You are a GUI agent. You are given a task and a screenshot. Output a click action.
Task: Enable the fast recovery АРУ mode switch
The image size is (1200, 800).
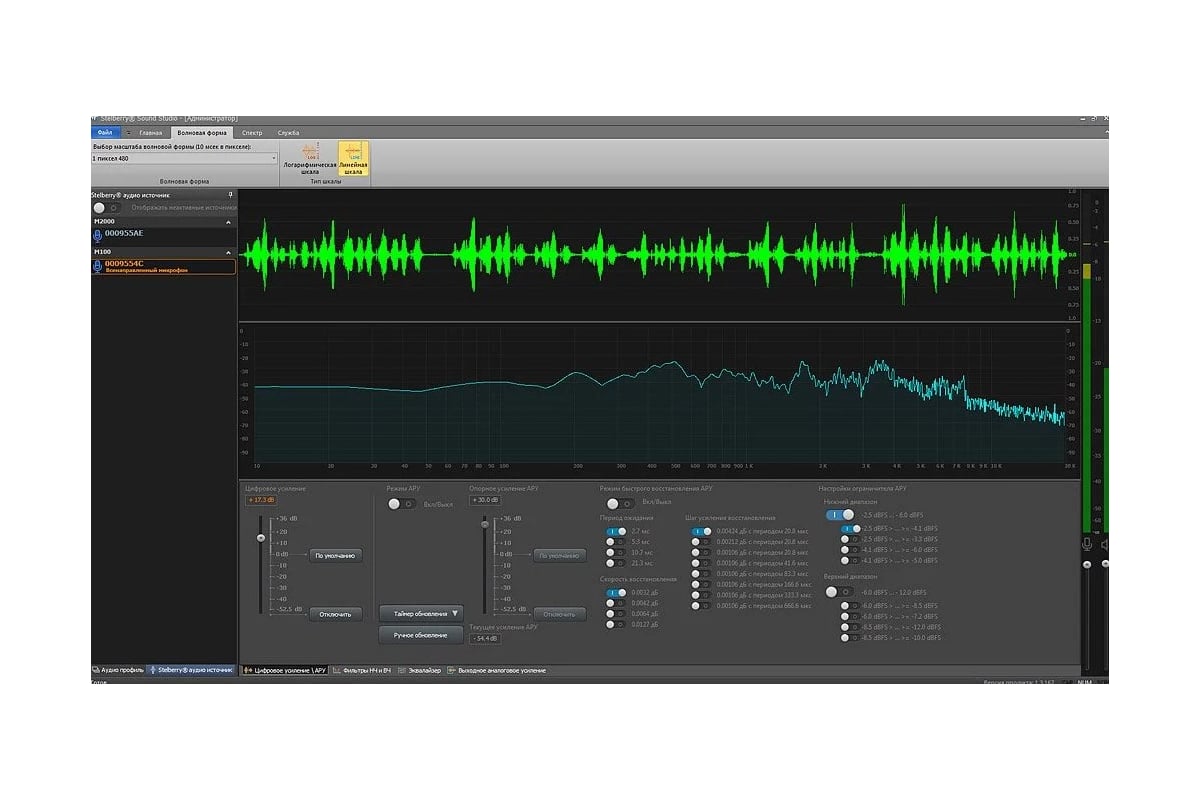619,504
